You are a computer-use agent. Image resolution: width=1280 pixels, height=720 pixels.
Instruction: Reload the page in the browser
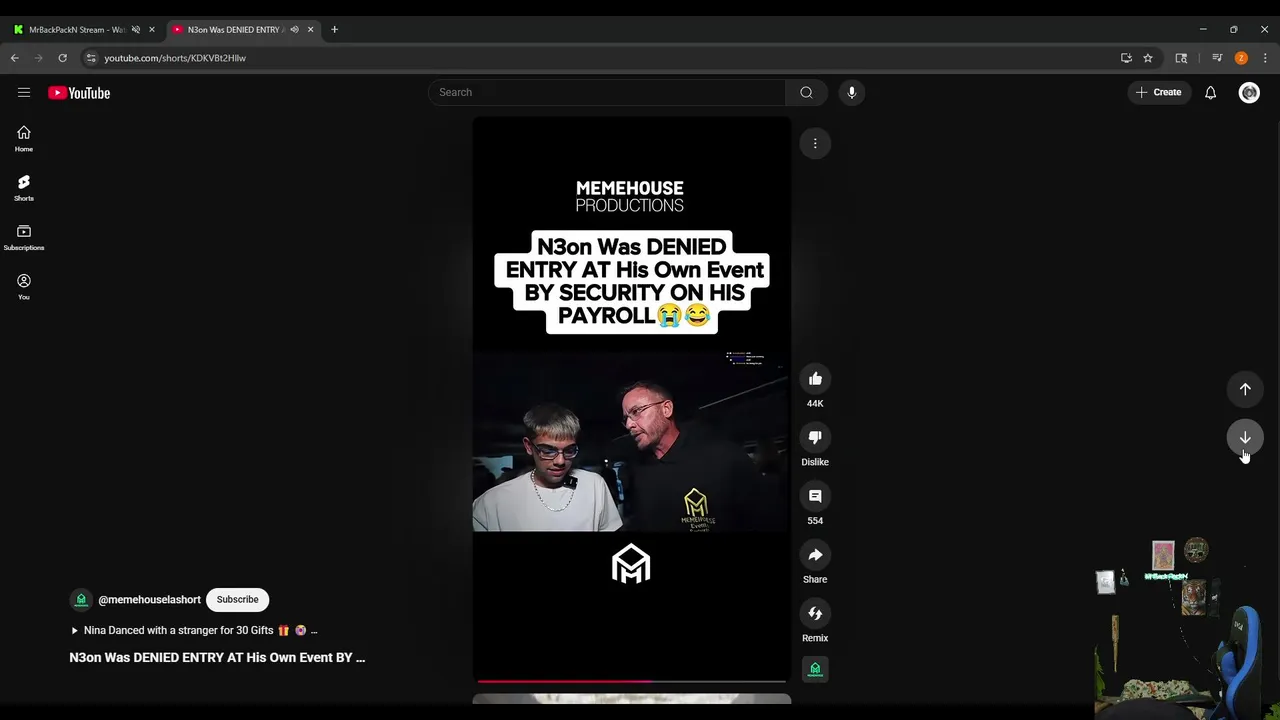point(62,58)
